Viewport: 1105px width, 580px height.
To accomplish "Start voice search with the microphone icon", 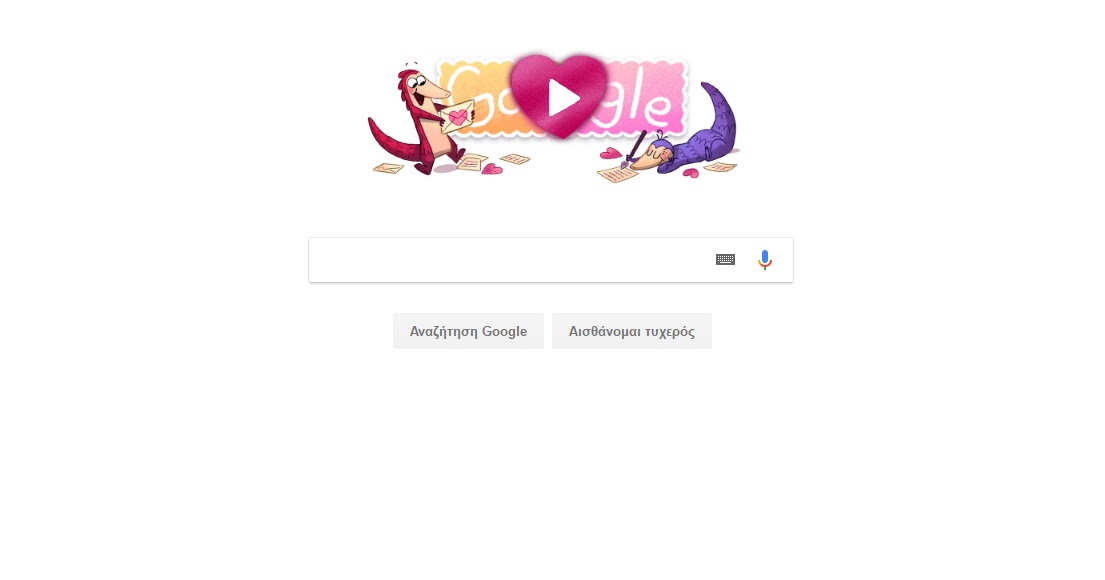I will click(x=765, y=259).
